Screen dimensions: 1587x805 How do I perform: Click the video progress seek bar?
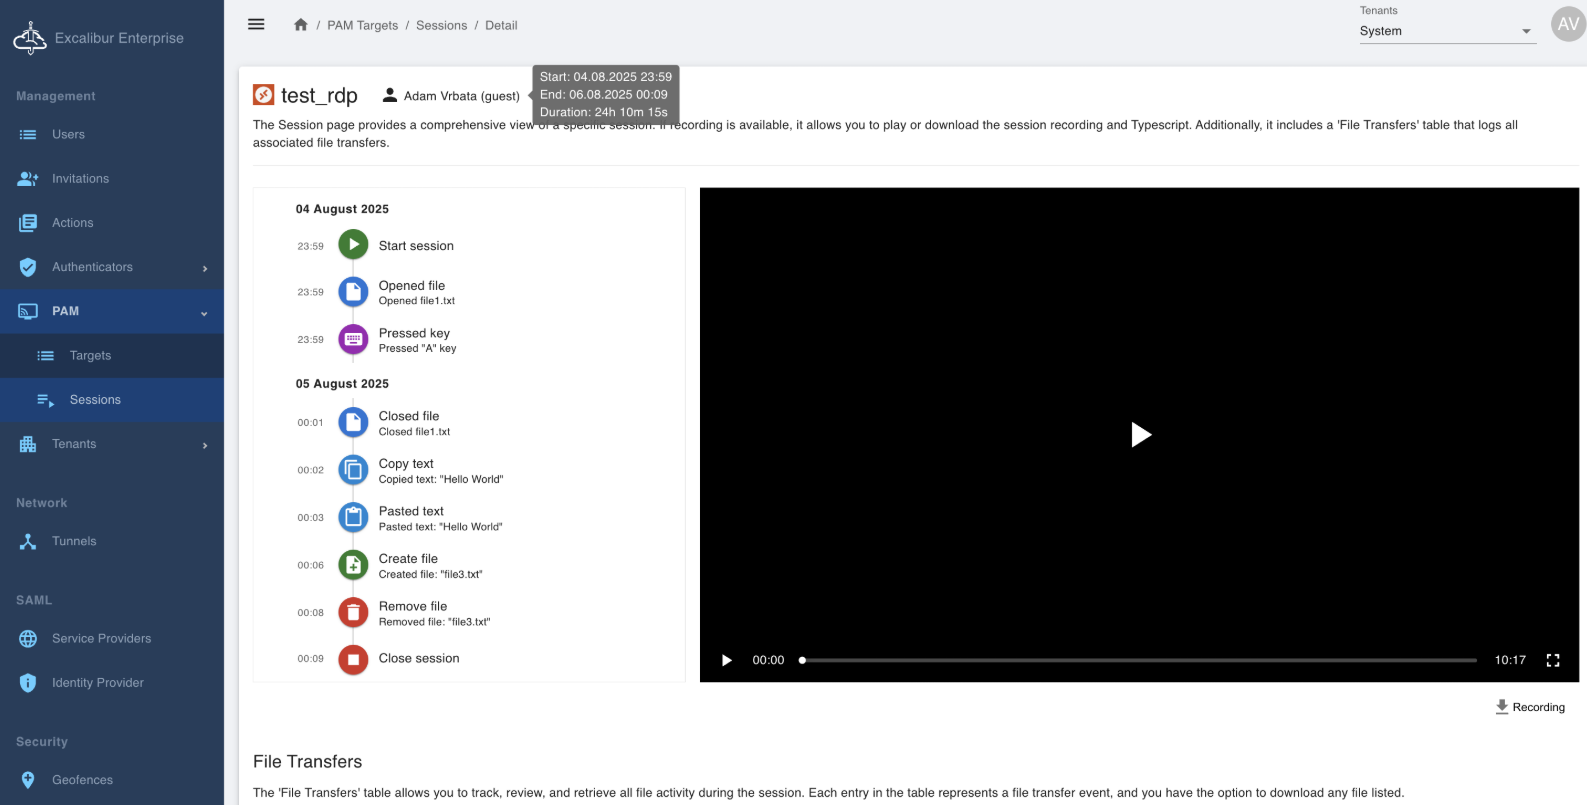1140,660
